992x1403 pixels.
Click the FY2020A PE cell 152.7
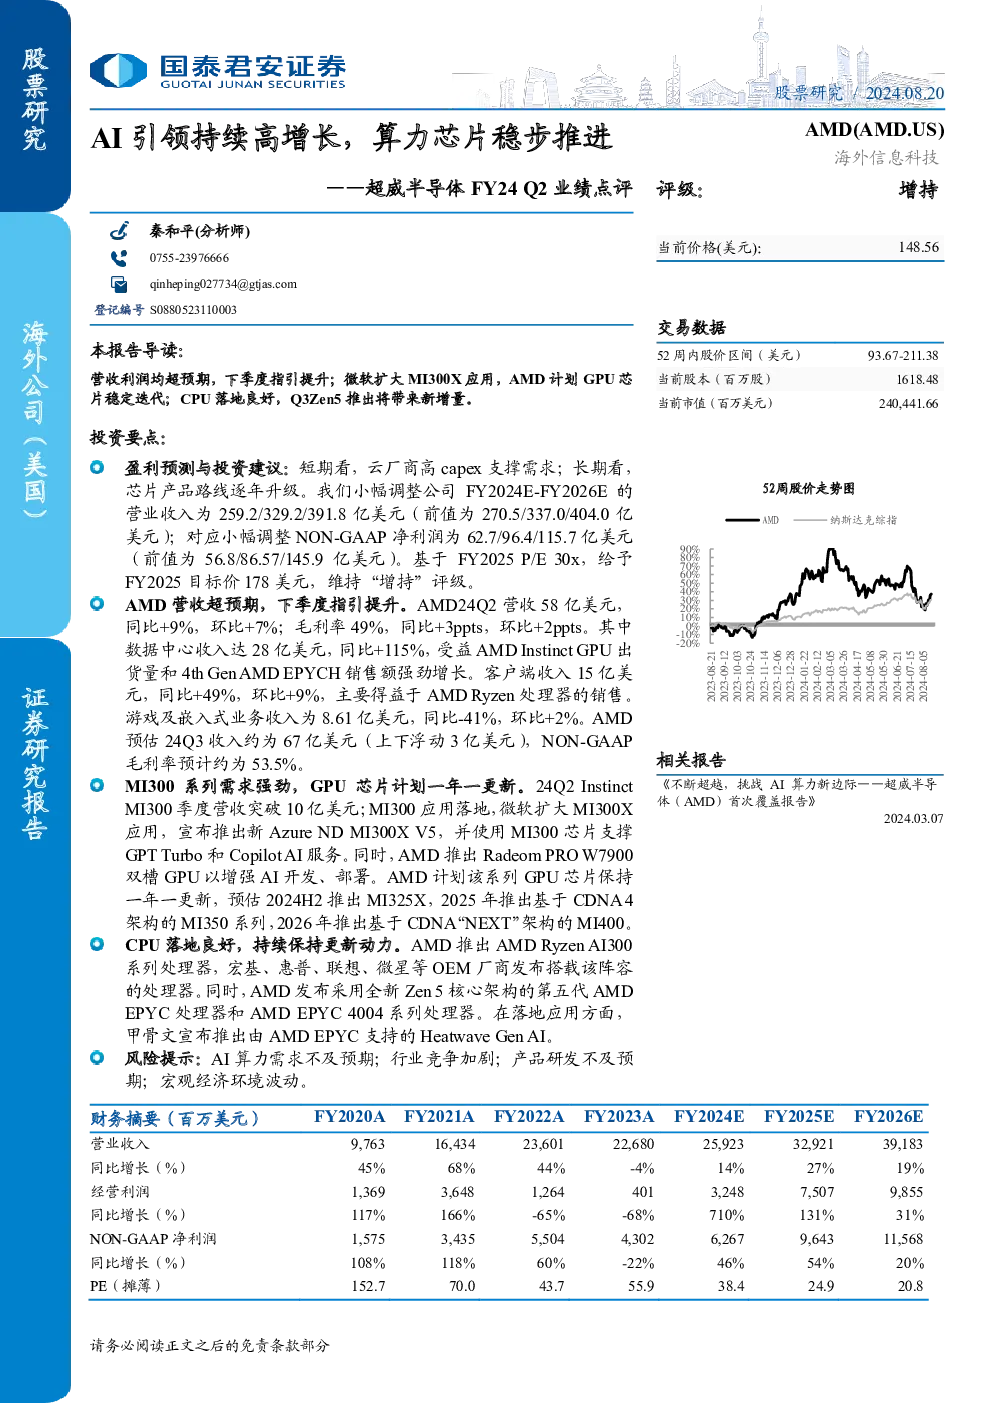pyautogui.click(x=368, y=1286)
